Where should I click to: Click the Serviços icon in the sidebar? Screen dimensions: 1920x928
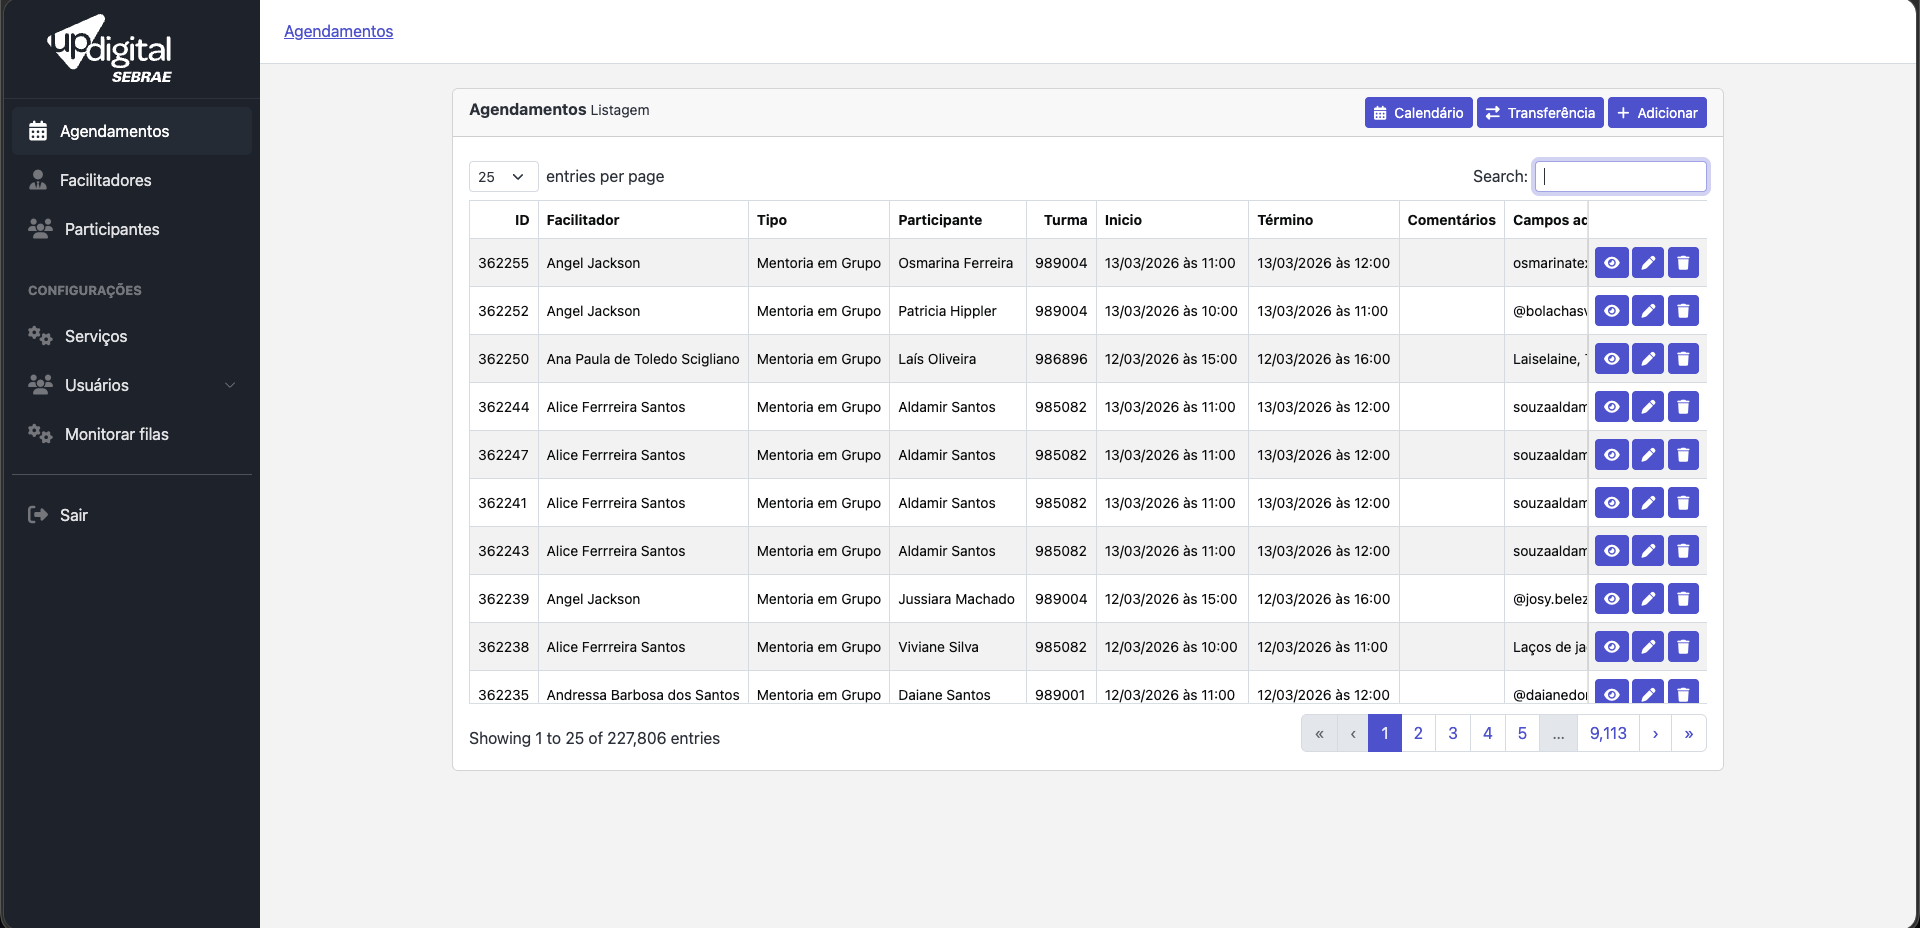[40, 336]
